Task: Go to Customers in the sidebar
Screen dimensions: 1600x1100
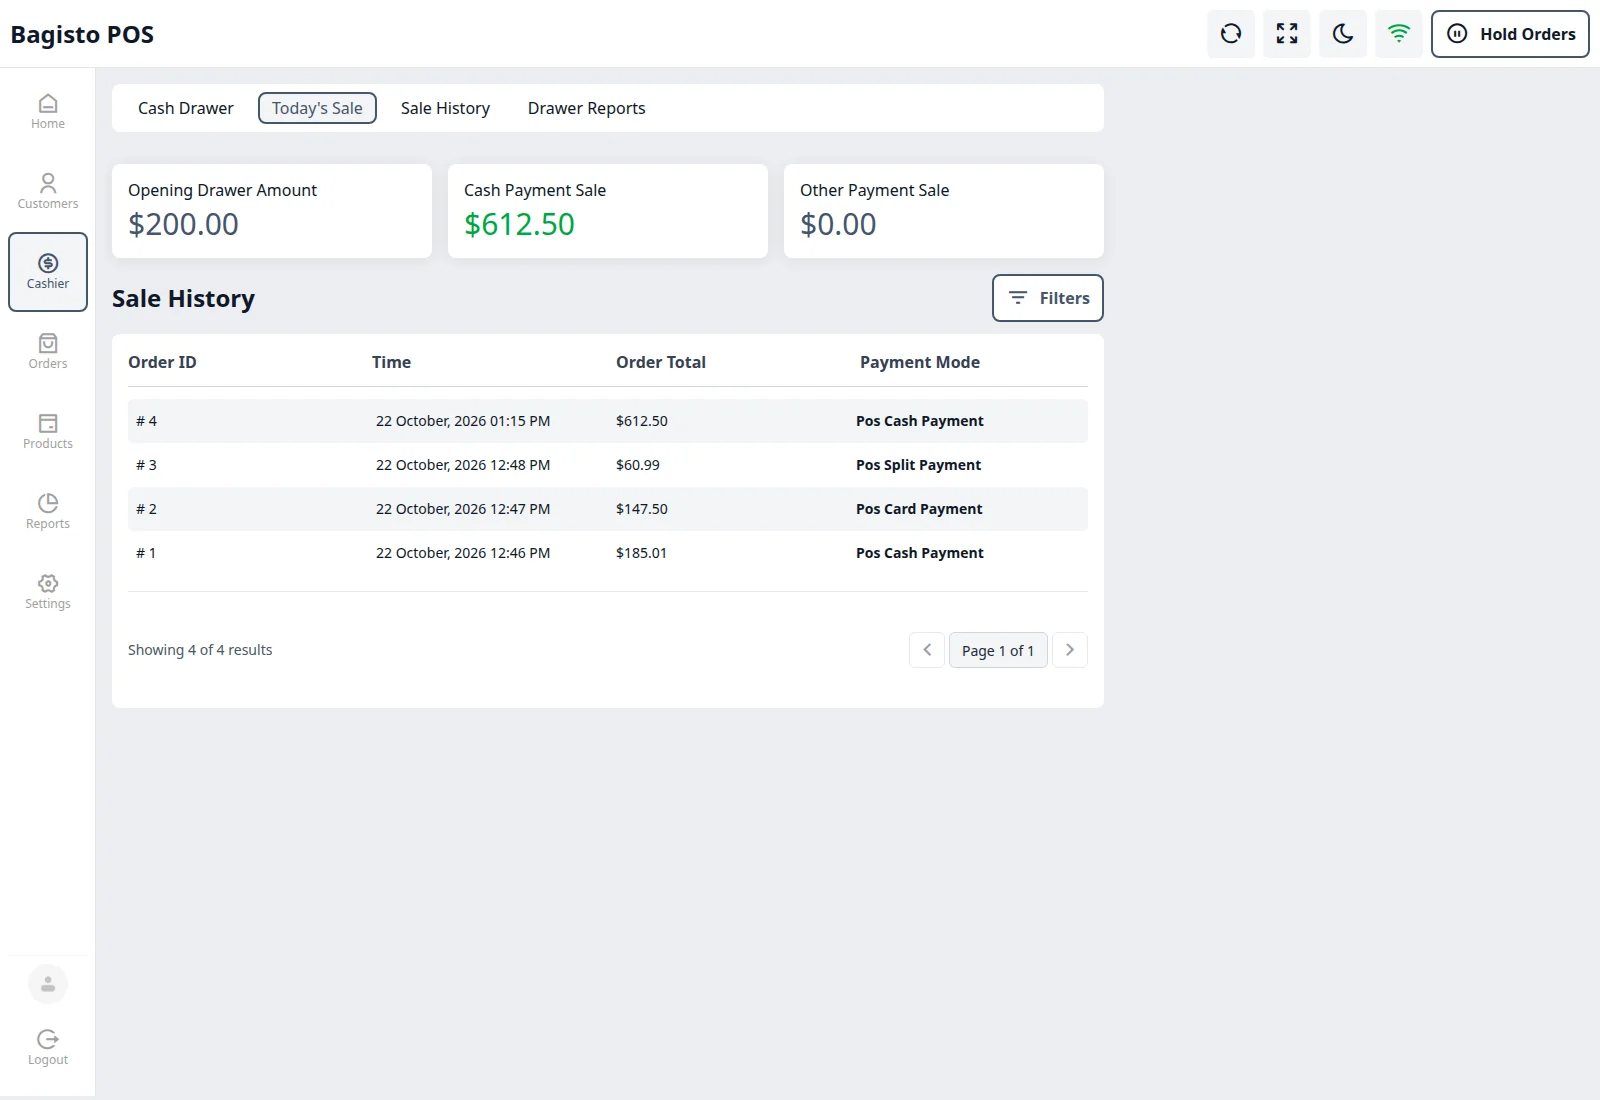Action: [x=48, y=192]
